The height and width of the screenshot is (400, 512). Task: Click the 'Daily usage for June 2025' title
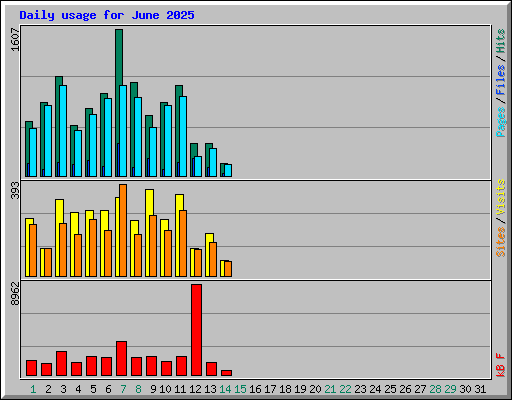107,15
